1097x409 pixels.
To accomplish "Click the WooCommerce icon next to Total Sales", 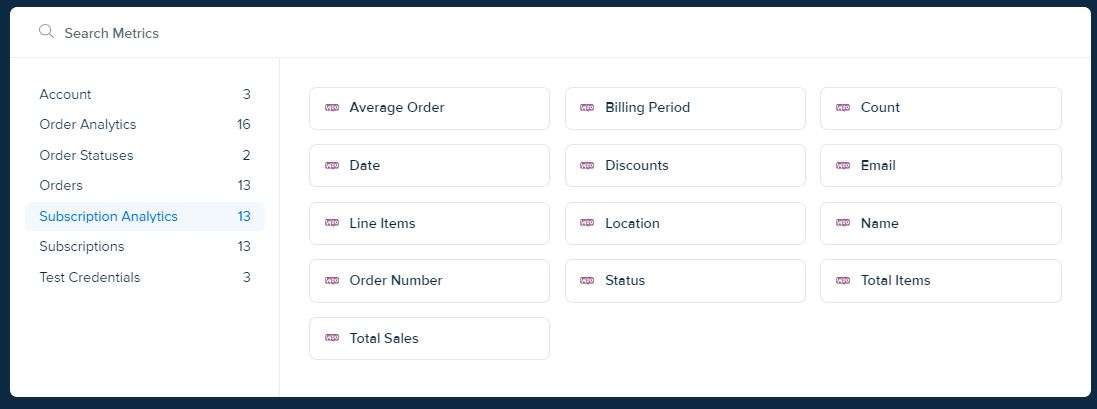I will [x=332, y=339].
